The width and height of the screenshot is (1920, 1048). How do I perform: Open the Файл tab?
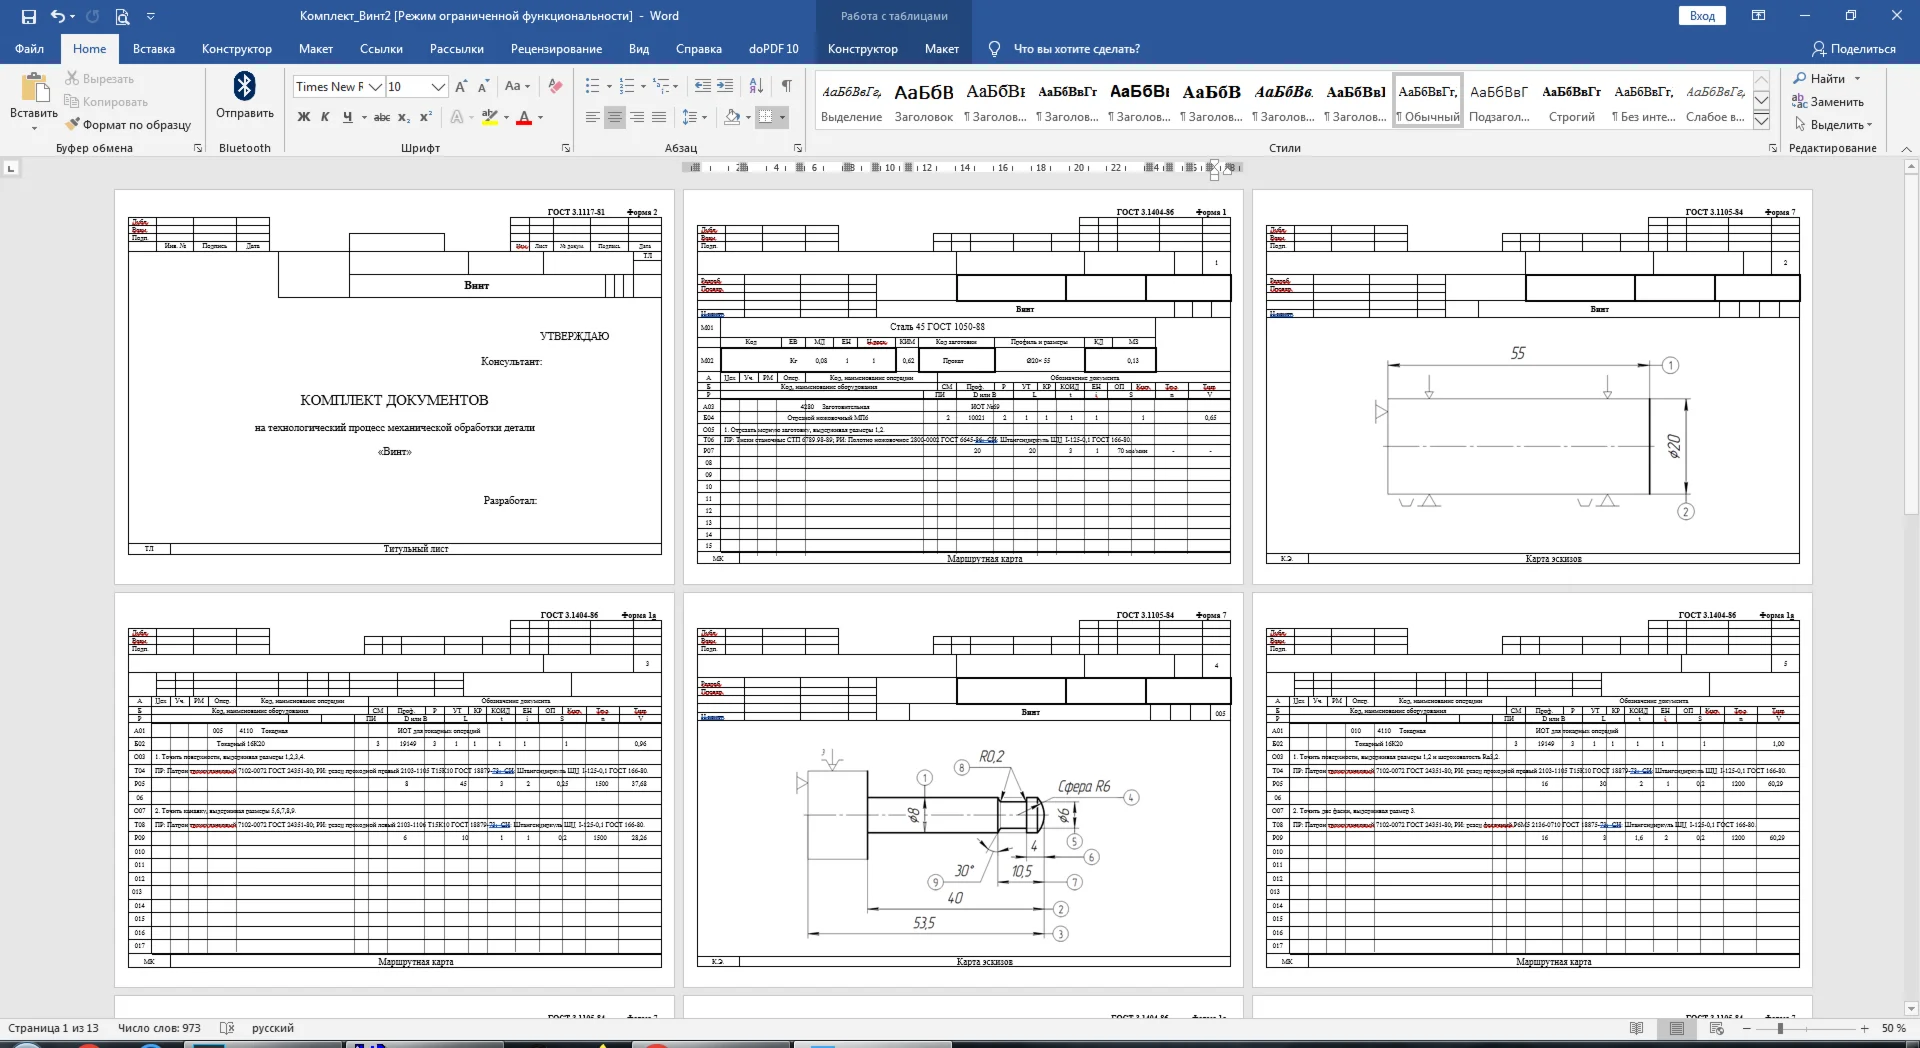point(29,49)
